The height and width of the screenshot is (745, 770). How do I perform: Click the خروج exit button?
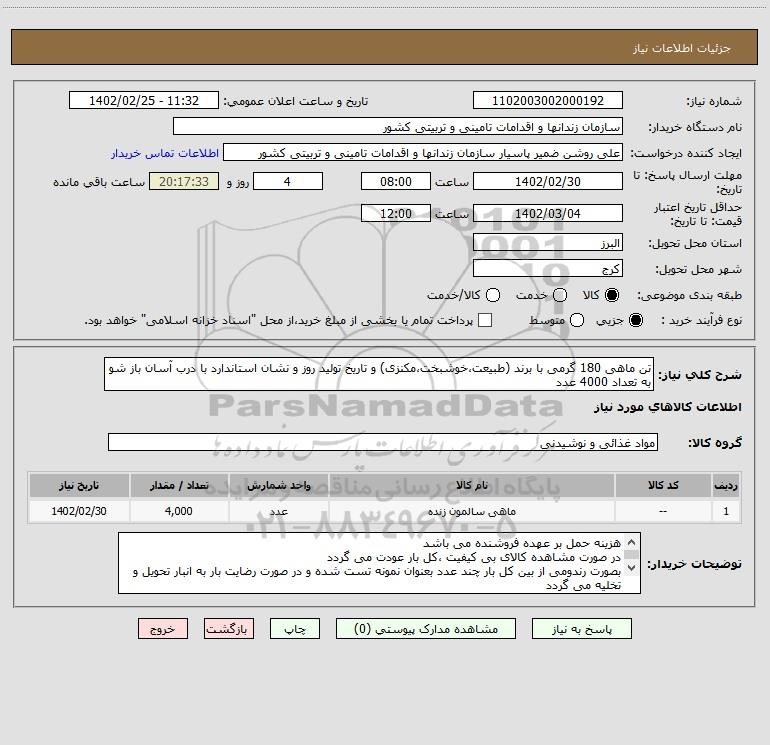163,629
